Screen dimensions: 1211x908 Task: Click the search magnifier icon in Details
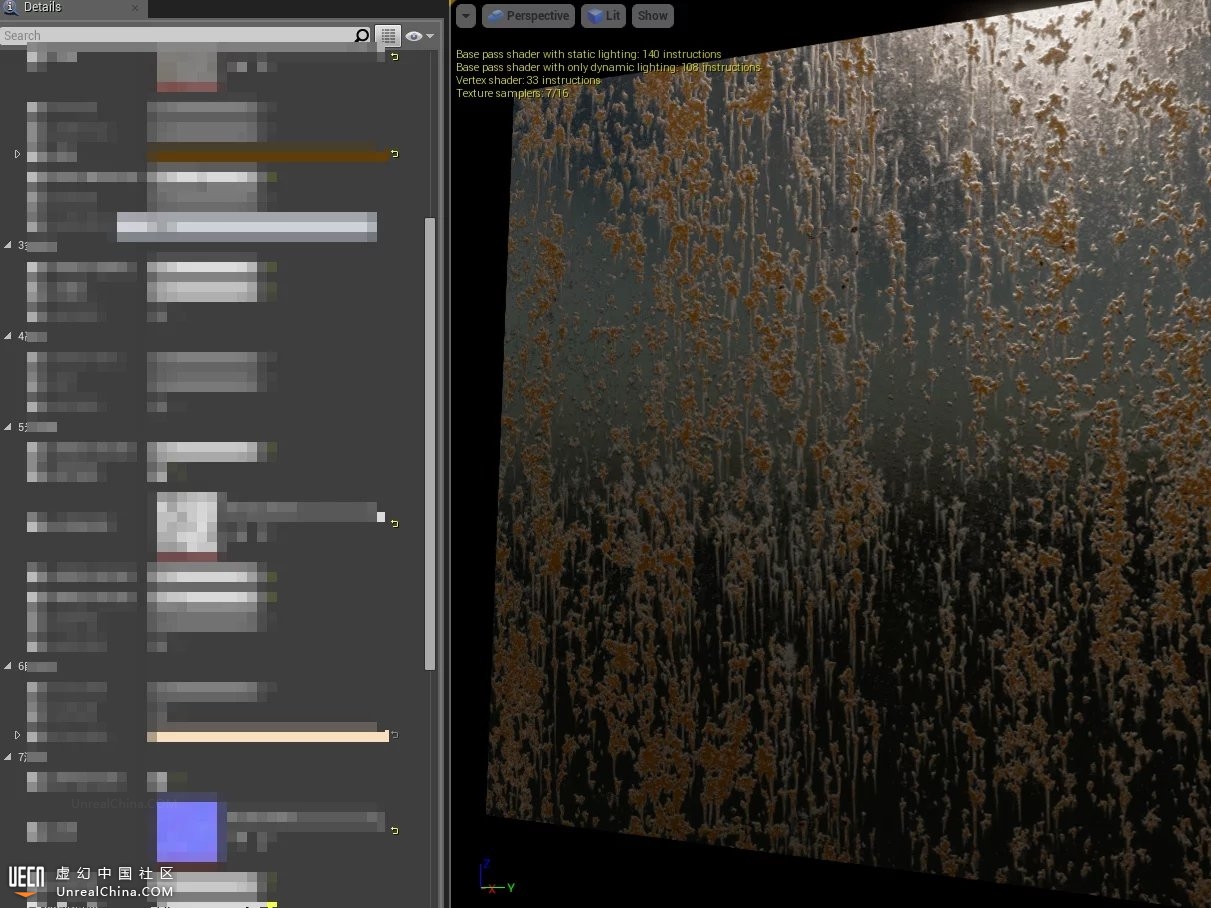pyautogui.click(x=361, y=36)
